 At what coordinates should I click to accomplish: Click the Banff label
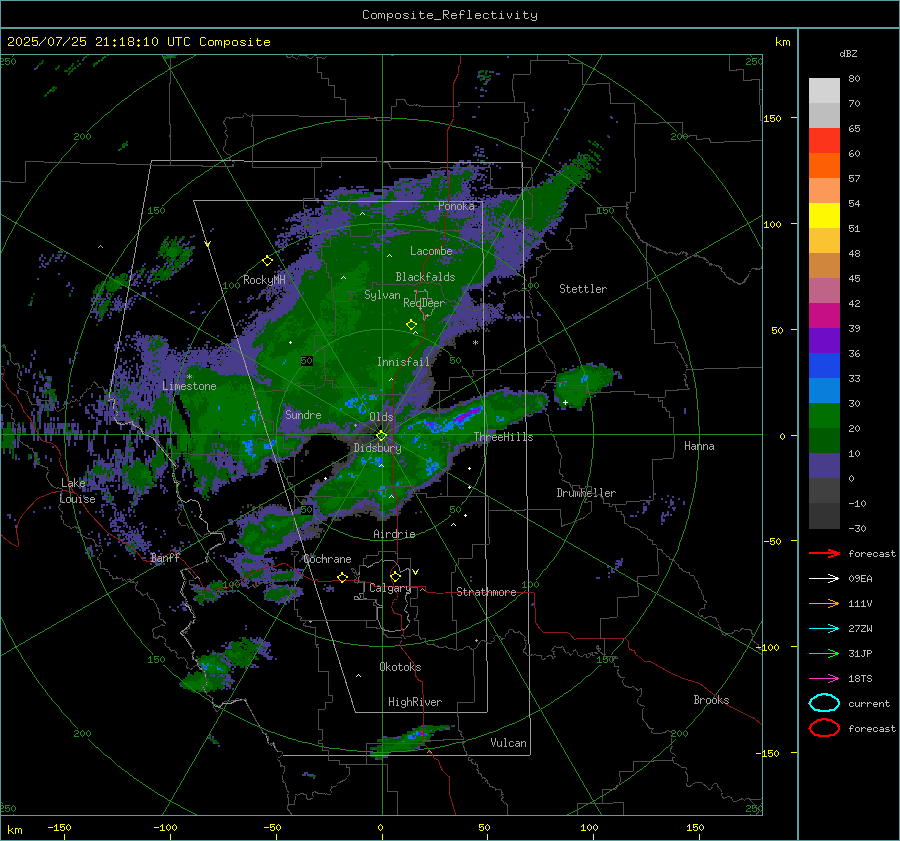coord(165,558)
